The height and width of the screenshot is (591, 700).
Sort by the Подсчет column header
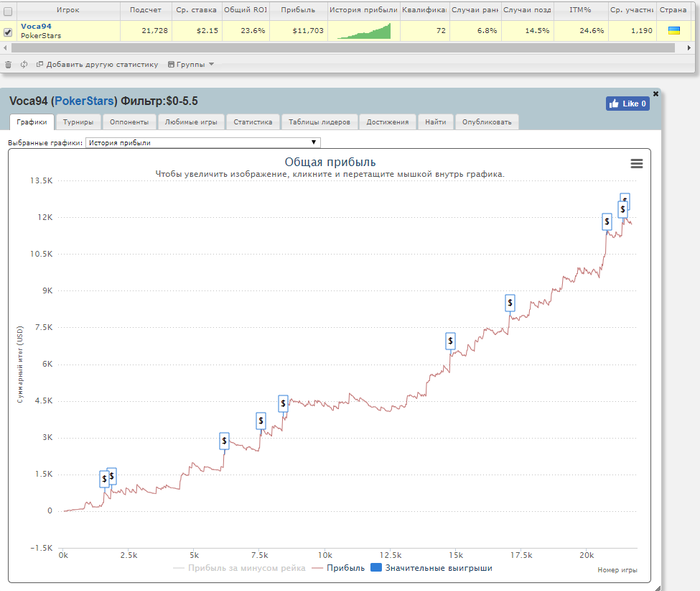coord(146,10)
